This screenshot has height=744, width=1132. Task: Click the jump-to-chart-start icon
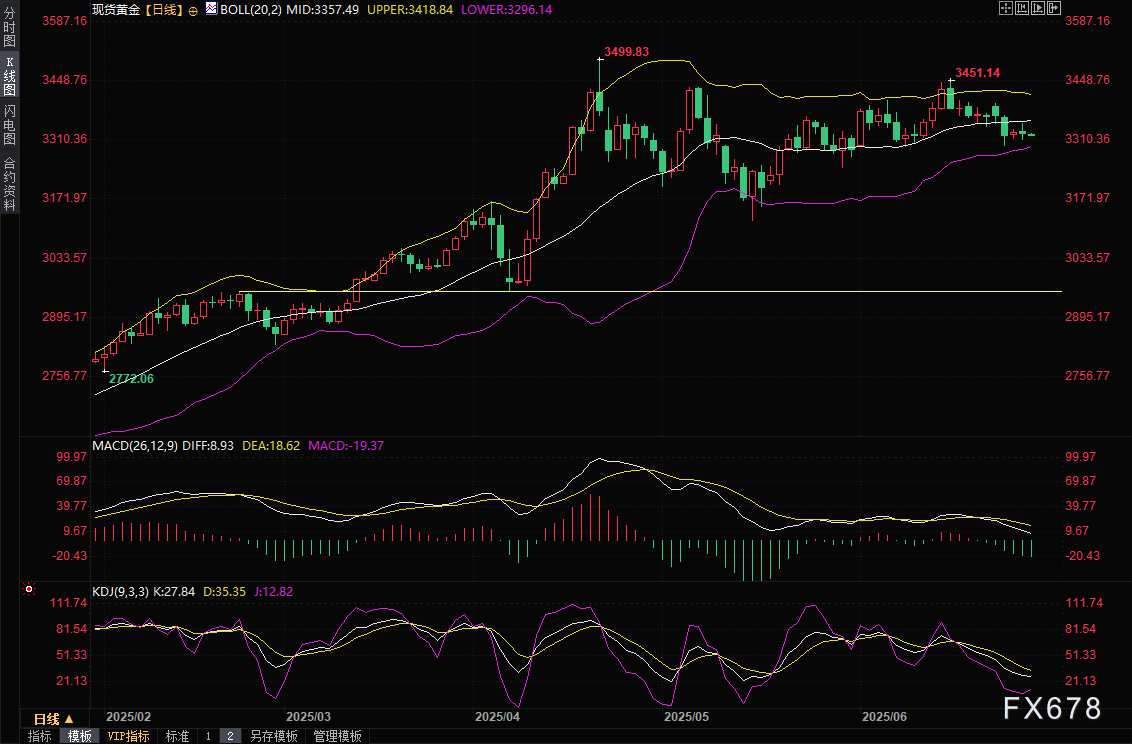(x=1022, y=8)
